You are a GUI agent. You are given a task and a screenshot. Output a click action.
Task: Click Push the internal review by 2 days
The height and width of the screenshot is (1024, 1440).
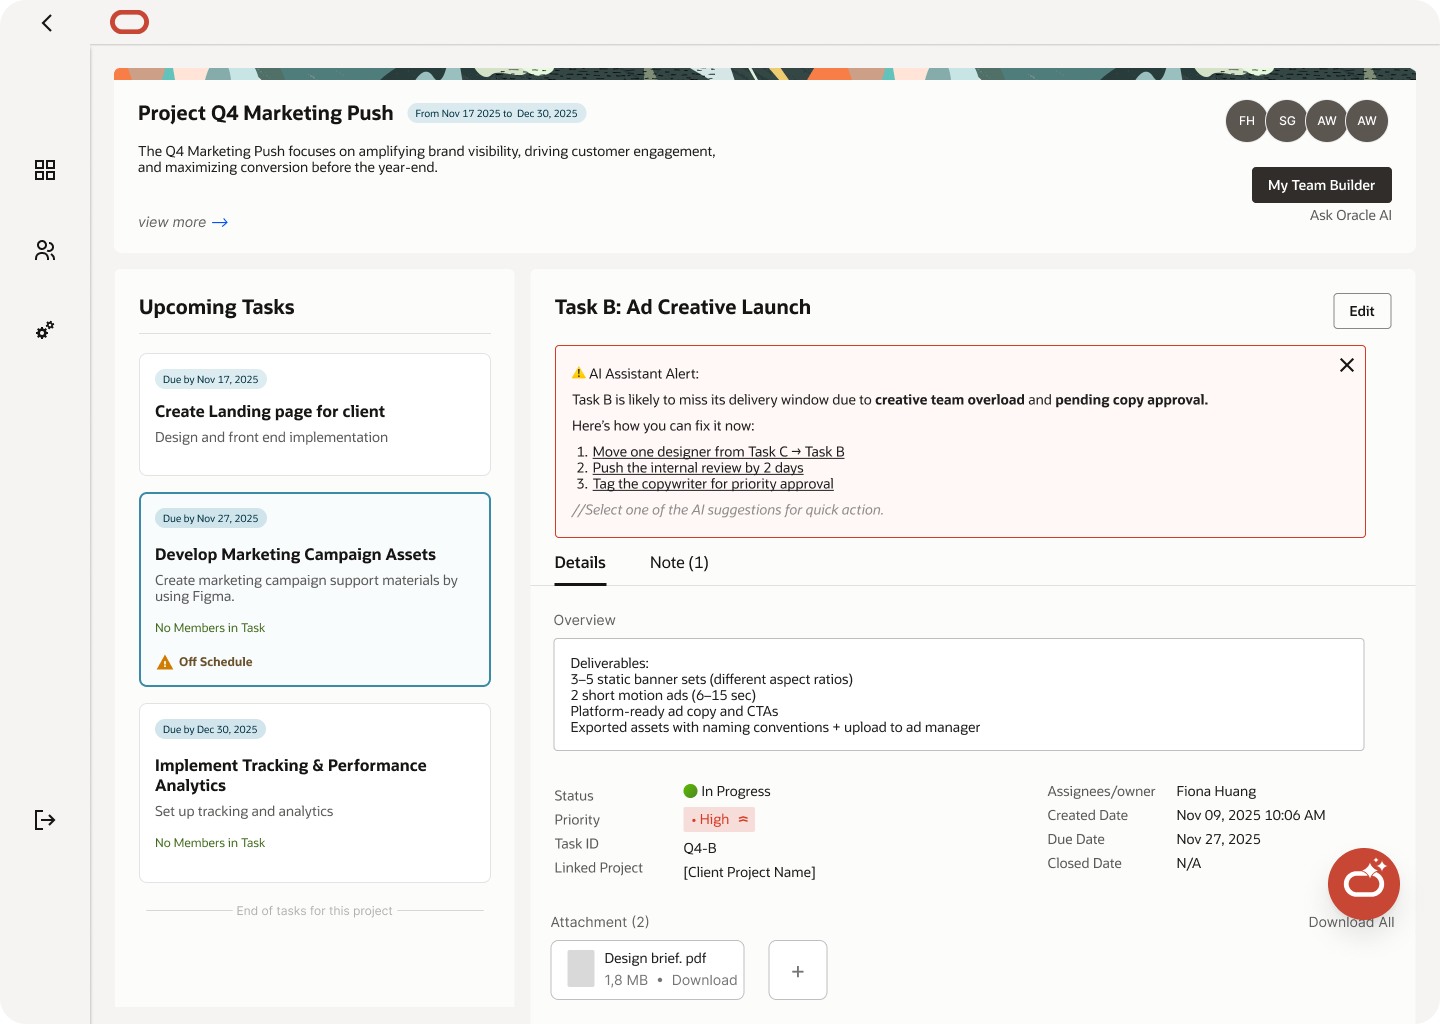[697, 468]
